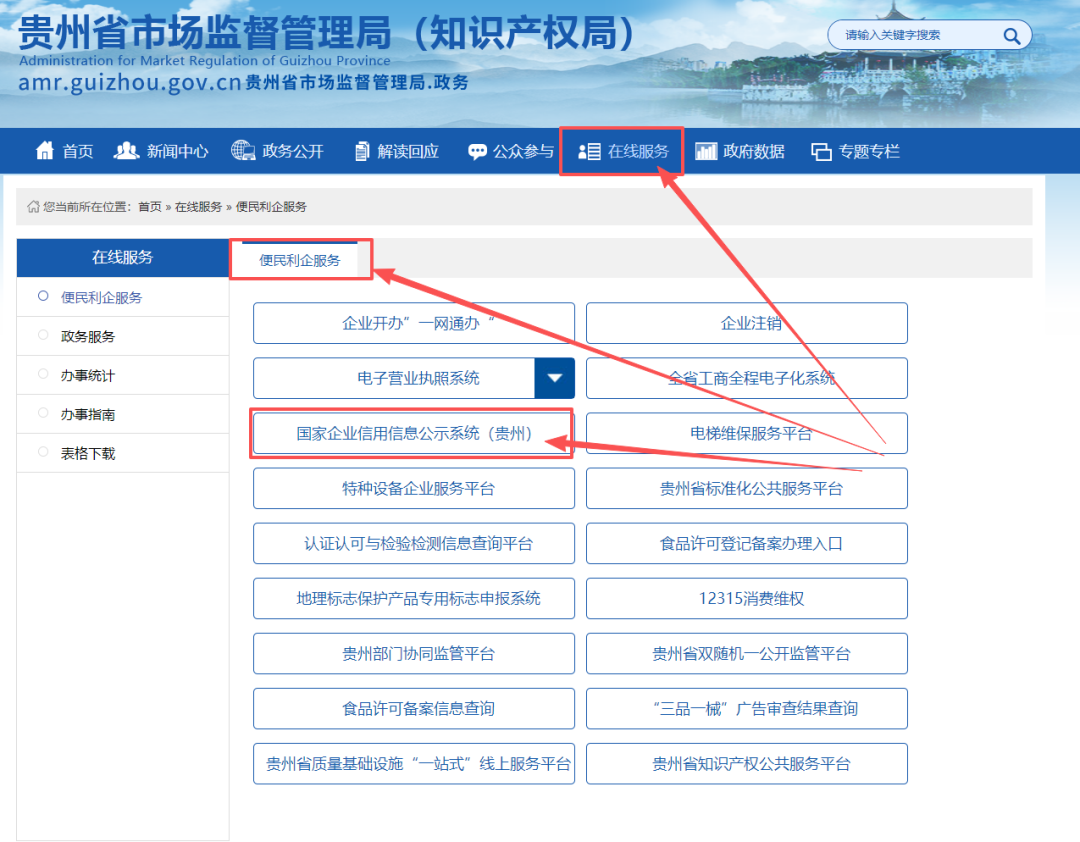Open the 在线服务 navigation menu

pos(623,151)
